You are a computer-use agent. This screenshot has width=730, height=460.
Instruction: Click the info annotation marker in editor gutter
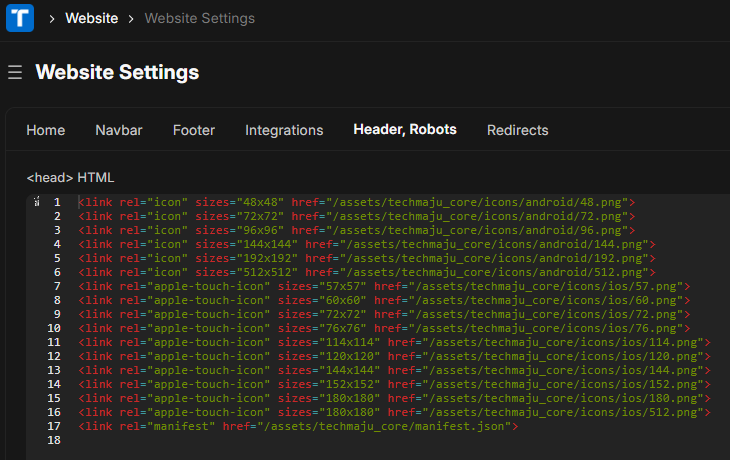click(x=37, y=202)
